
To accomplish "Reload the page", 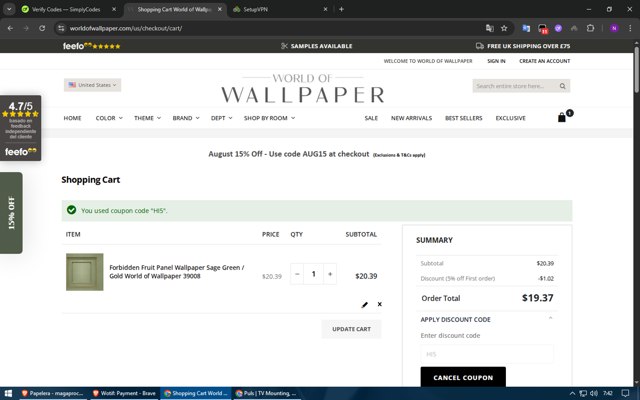I will pos(42,28).
